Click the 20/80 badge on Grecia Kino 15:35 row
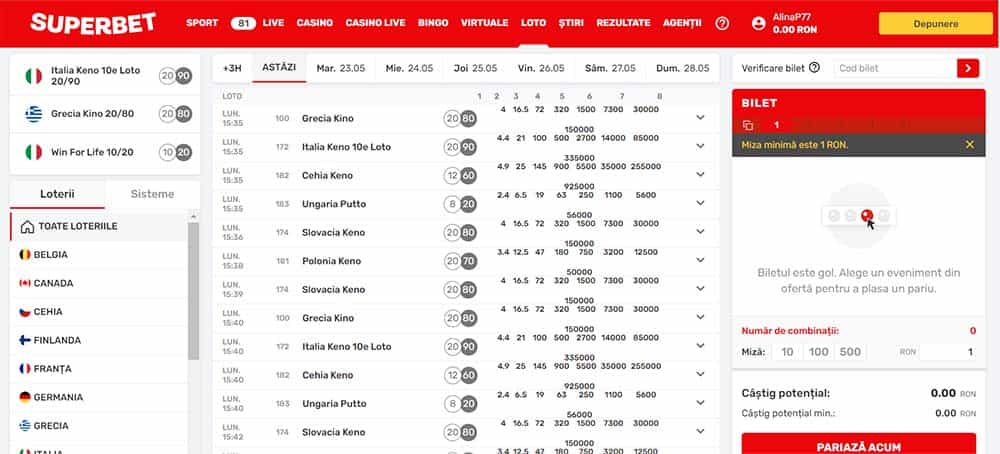 click(x=460, y=119)
